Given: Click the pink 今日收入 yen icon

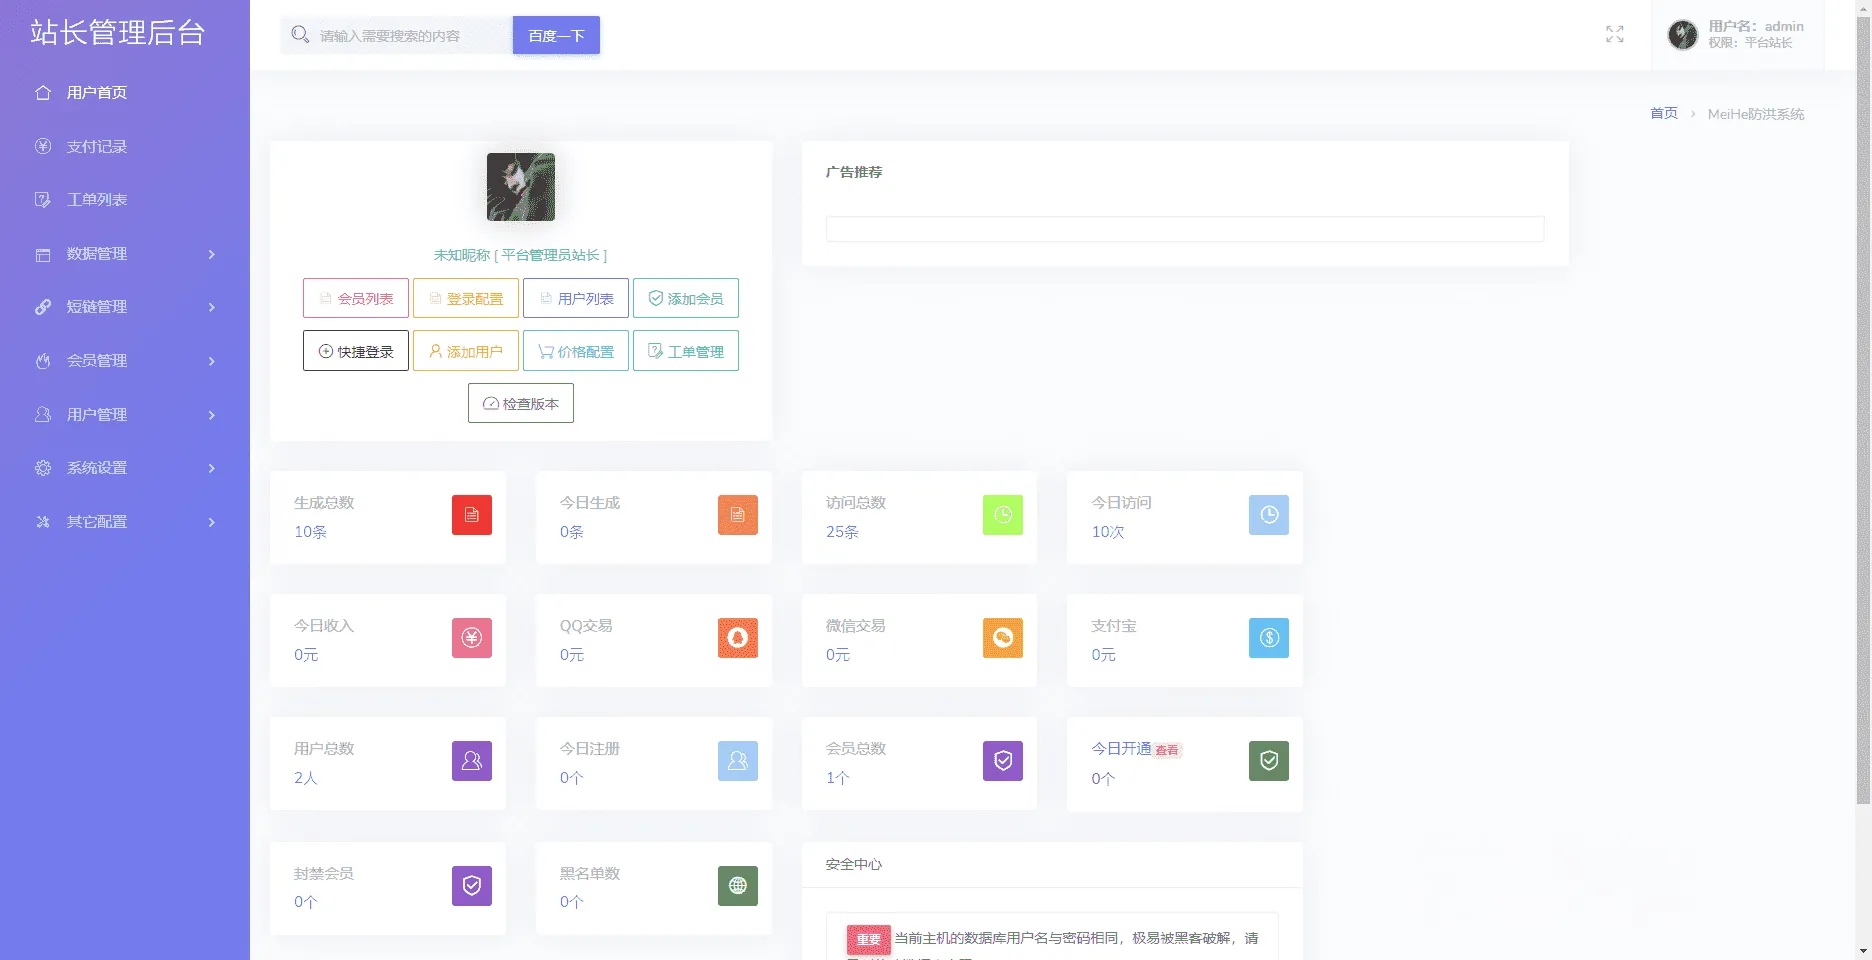Looking at the screenshot, I should click(x=472, y=638).
